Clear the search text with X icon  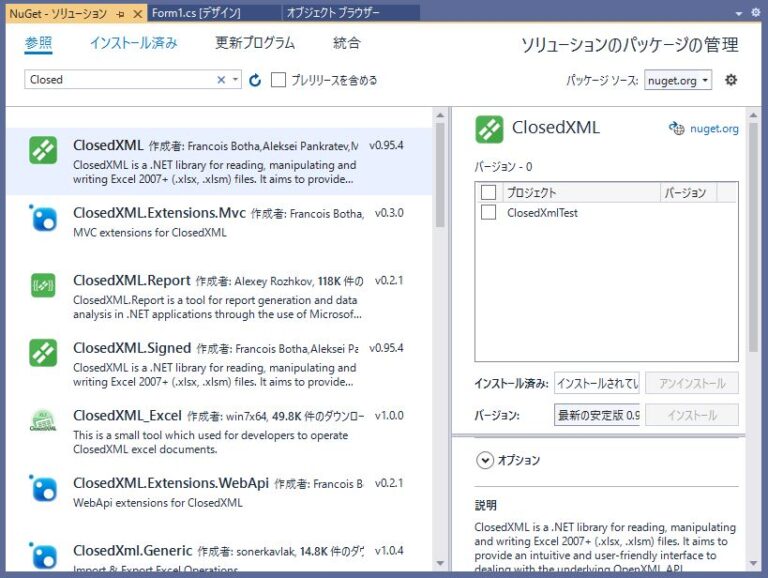click(221, 80)
